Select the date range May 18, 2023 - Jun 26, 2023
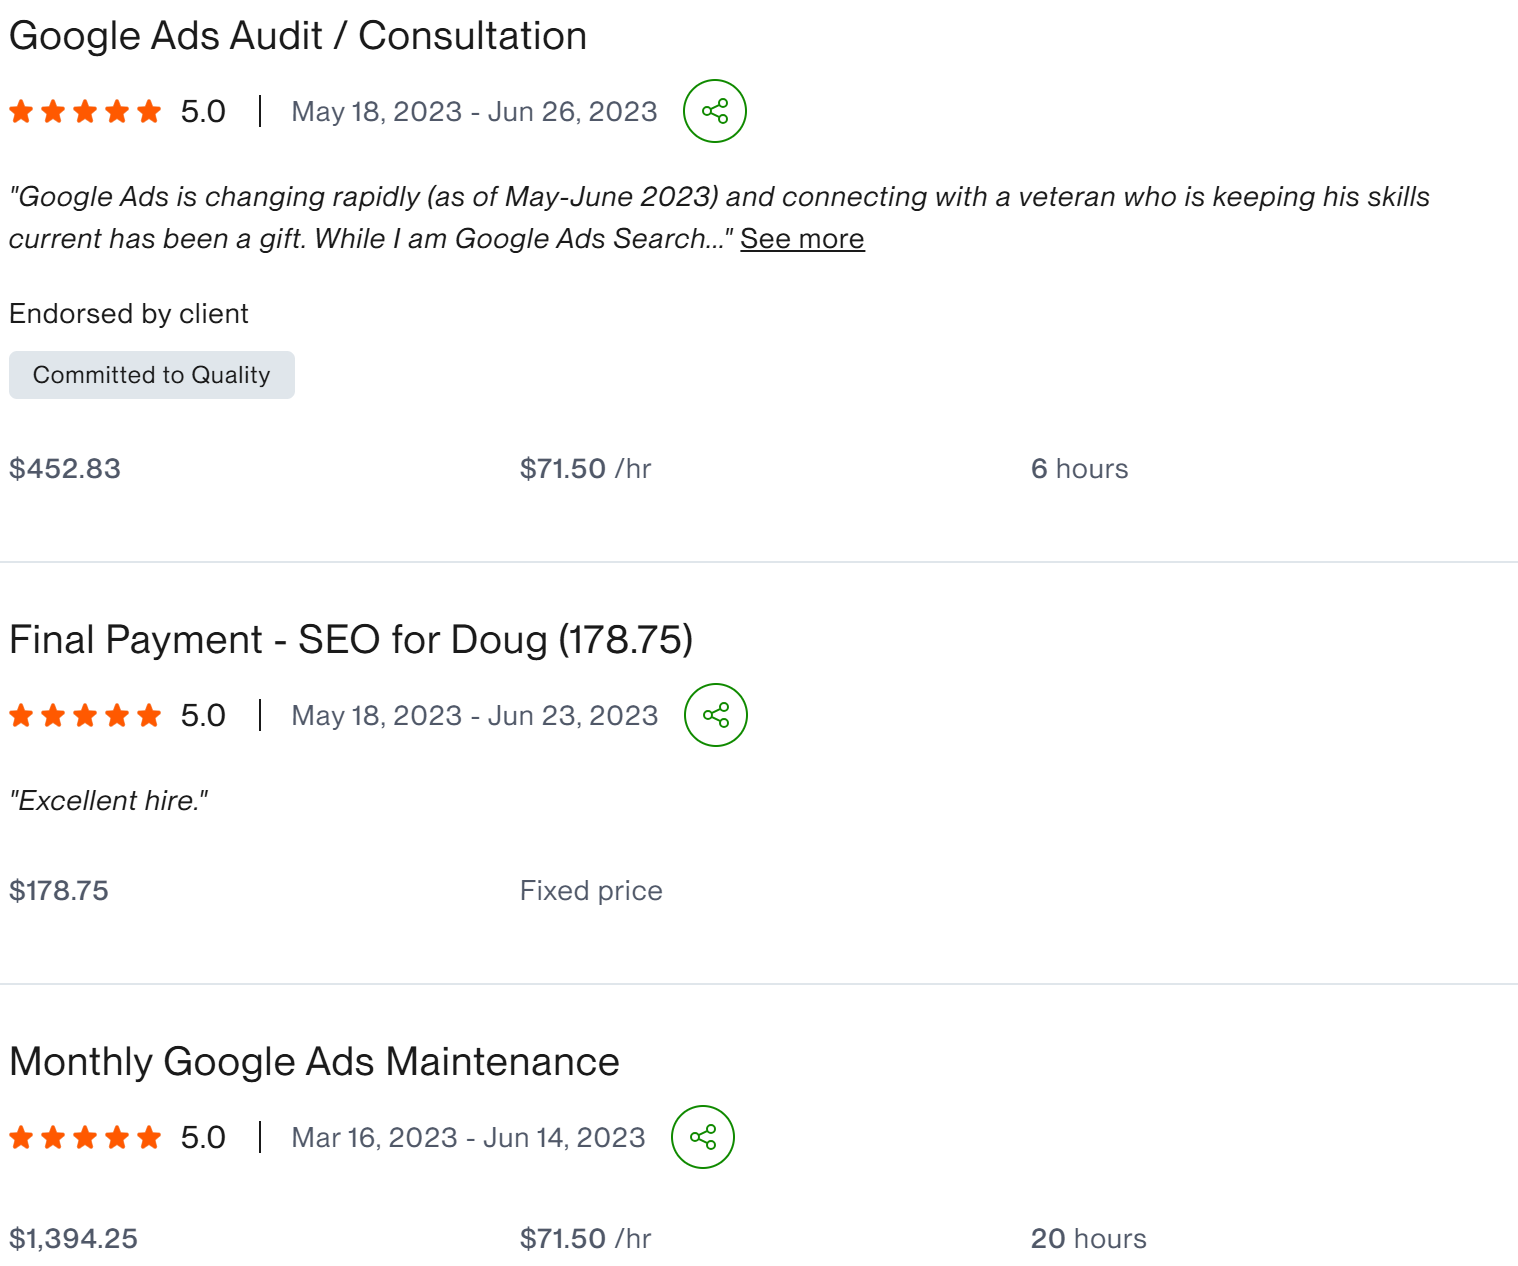 tap(474, 111)
